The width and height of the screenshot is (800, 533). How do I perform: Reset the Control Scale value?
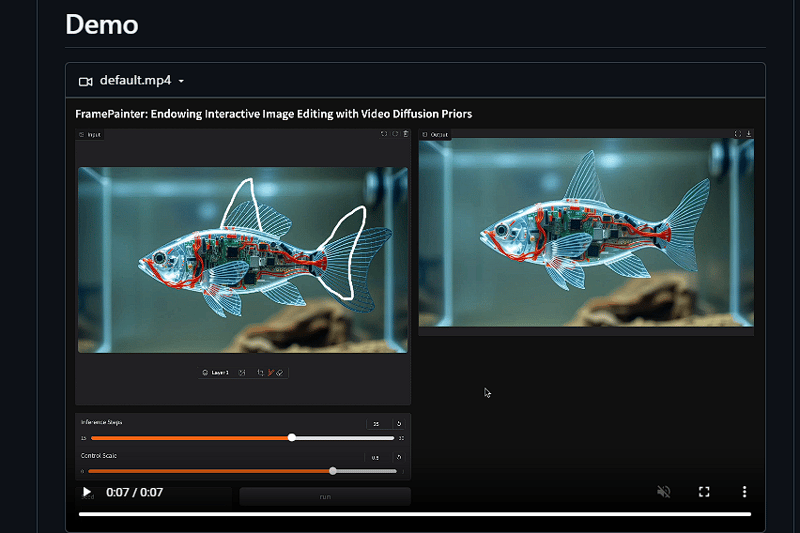pyautogui.click(x=399, y=458)
